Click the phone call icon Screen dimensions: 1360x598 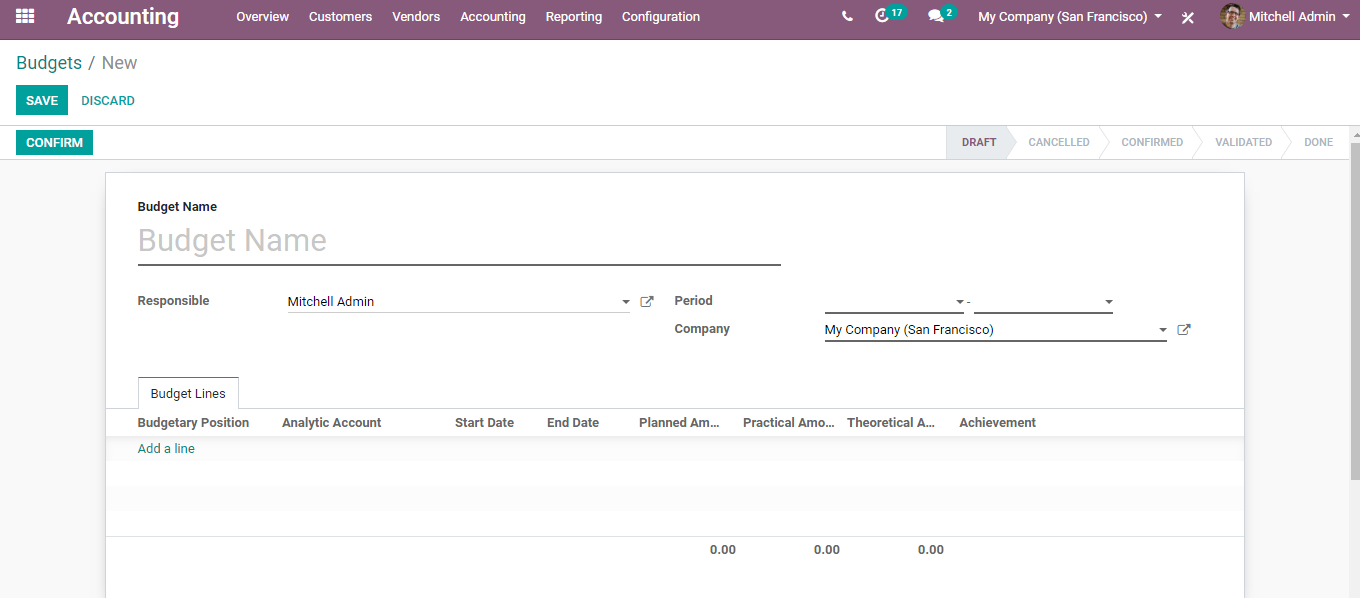pyautogui.click(x=847, y=17)
